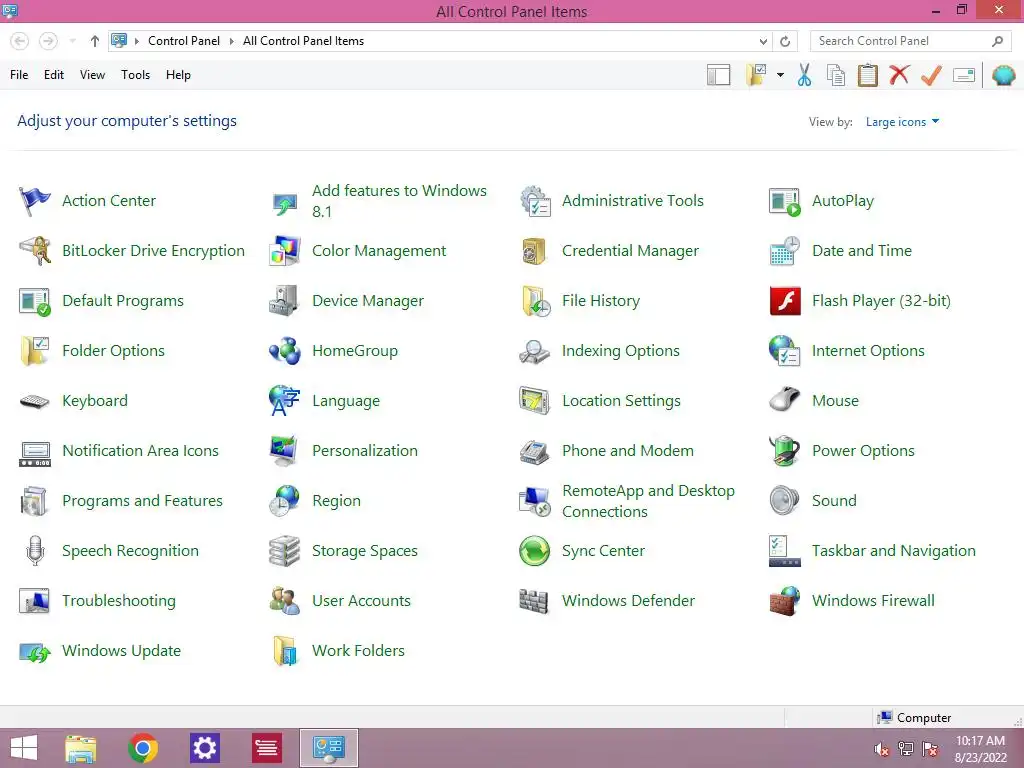Open the Power Options battery icon
The width and height of the screenshot is (1024, 768).
point(785,451)
